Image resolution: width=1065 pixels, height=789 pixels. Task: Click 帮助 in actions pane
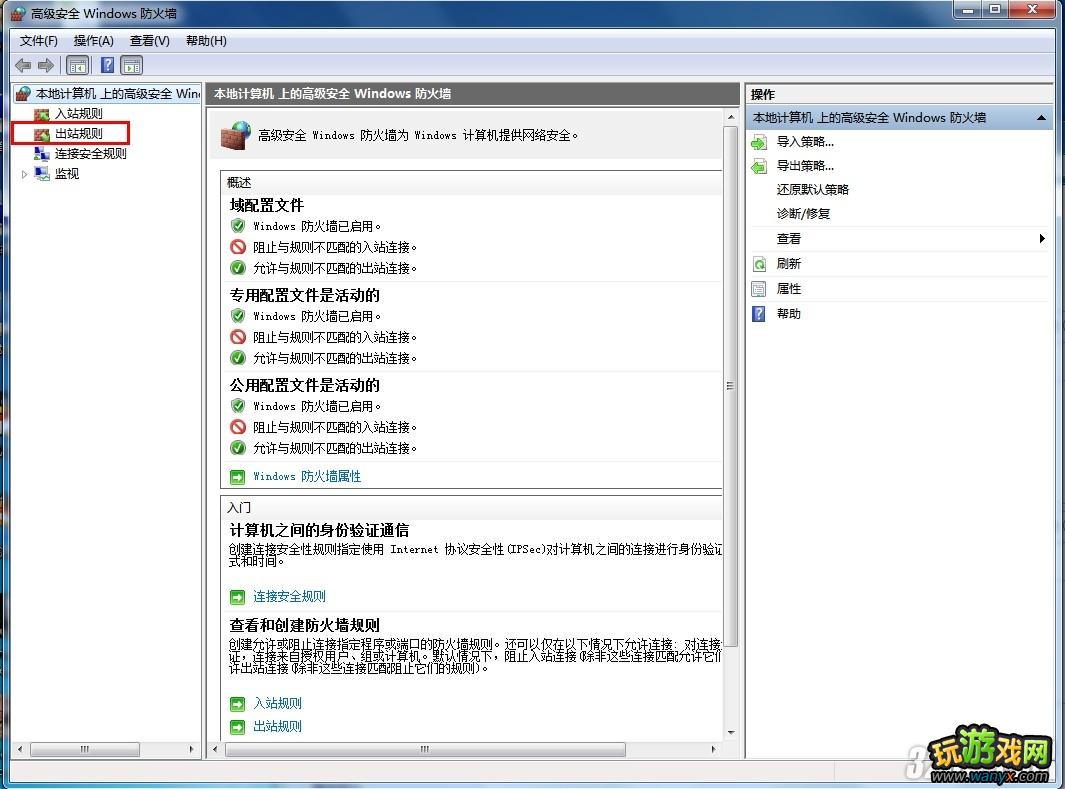(x=789, y=314)
